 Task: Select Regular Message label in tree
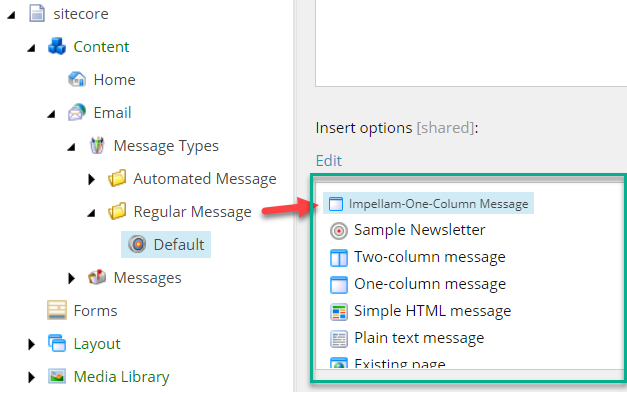192,212
